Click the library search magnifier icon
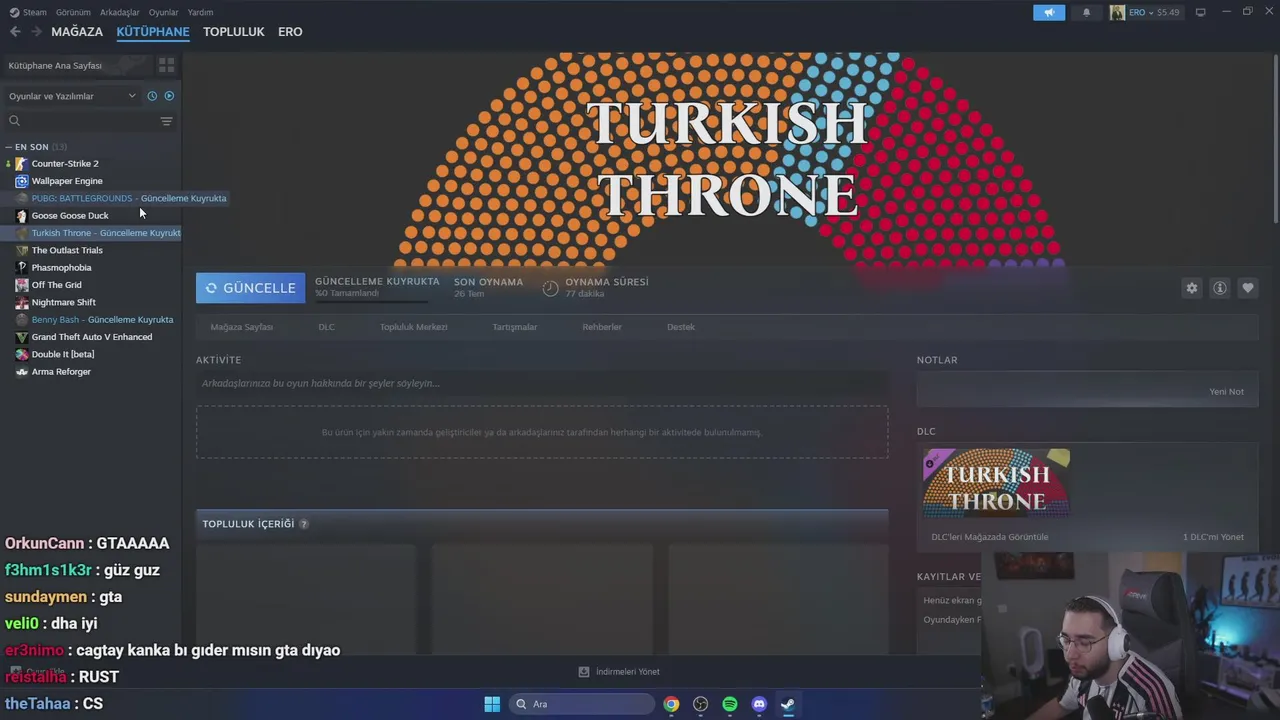This screenshot has height=720, width=1280. tap(14, 121)
